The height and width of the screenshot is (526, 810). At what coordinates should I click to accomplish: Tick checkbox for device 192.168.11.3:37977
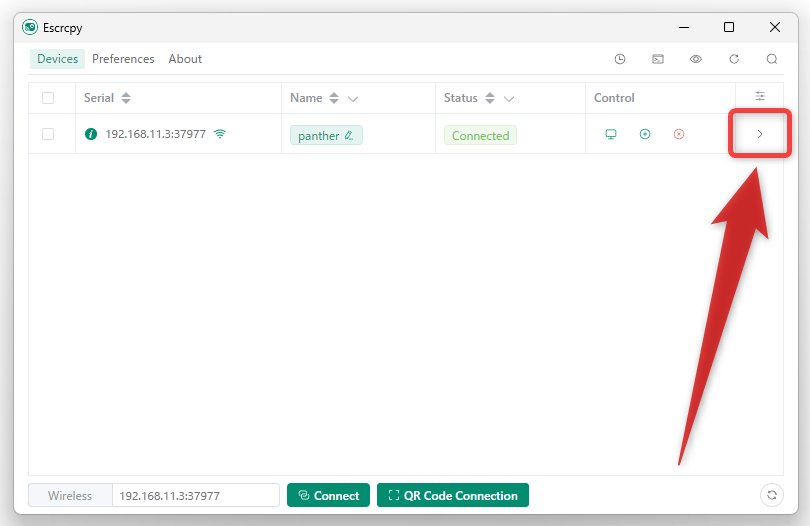(48, 134)
